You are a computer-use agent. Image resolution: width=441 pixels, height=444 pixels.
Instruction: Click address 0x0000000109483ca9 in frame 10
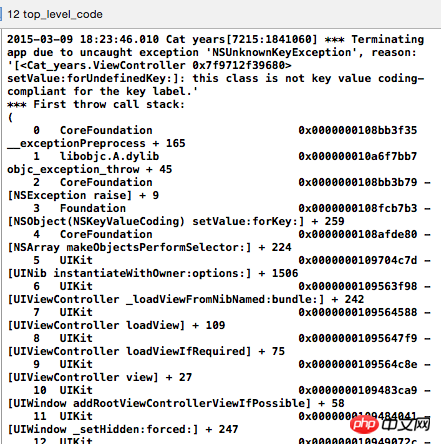point(358,390)
